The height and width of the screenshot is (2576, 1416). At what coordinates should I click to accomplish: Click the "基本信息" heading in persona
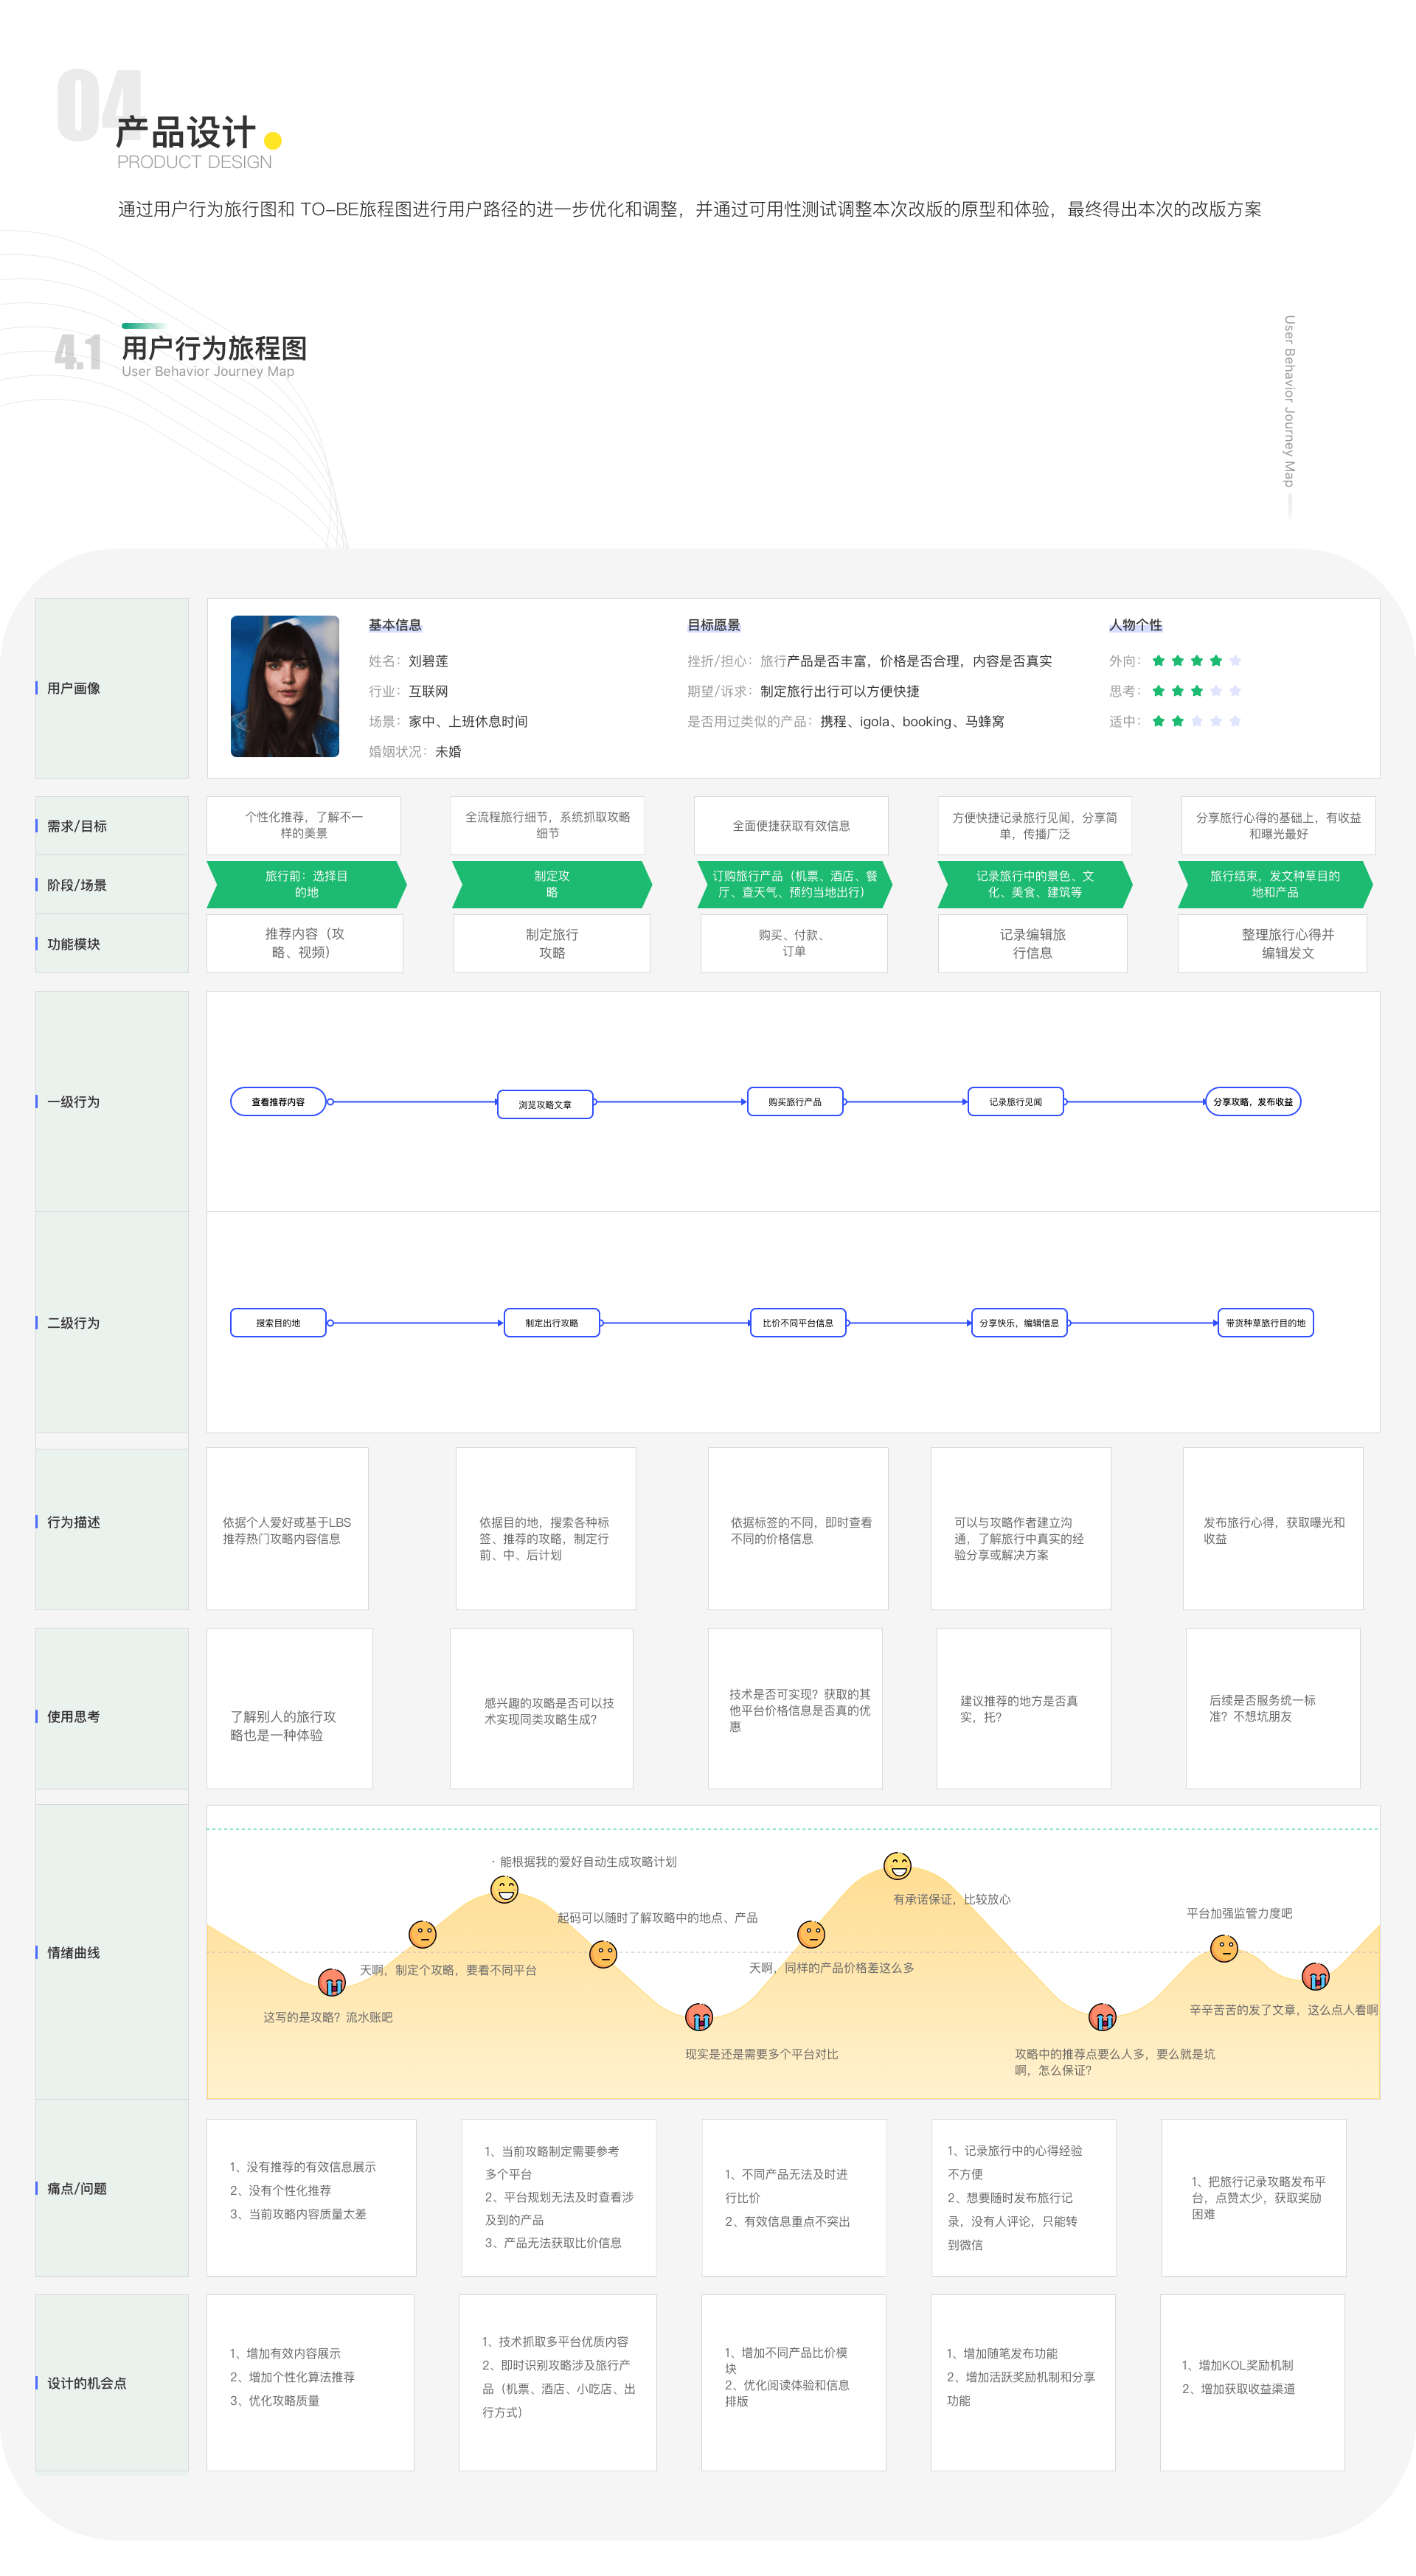(395, 625)
